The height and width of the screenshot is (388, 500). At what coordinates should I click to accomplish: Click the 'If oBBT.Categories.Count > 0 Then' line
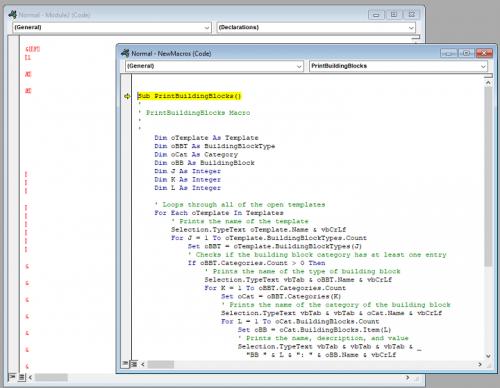(x=256, y=263)
